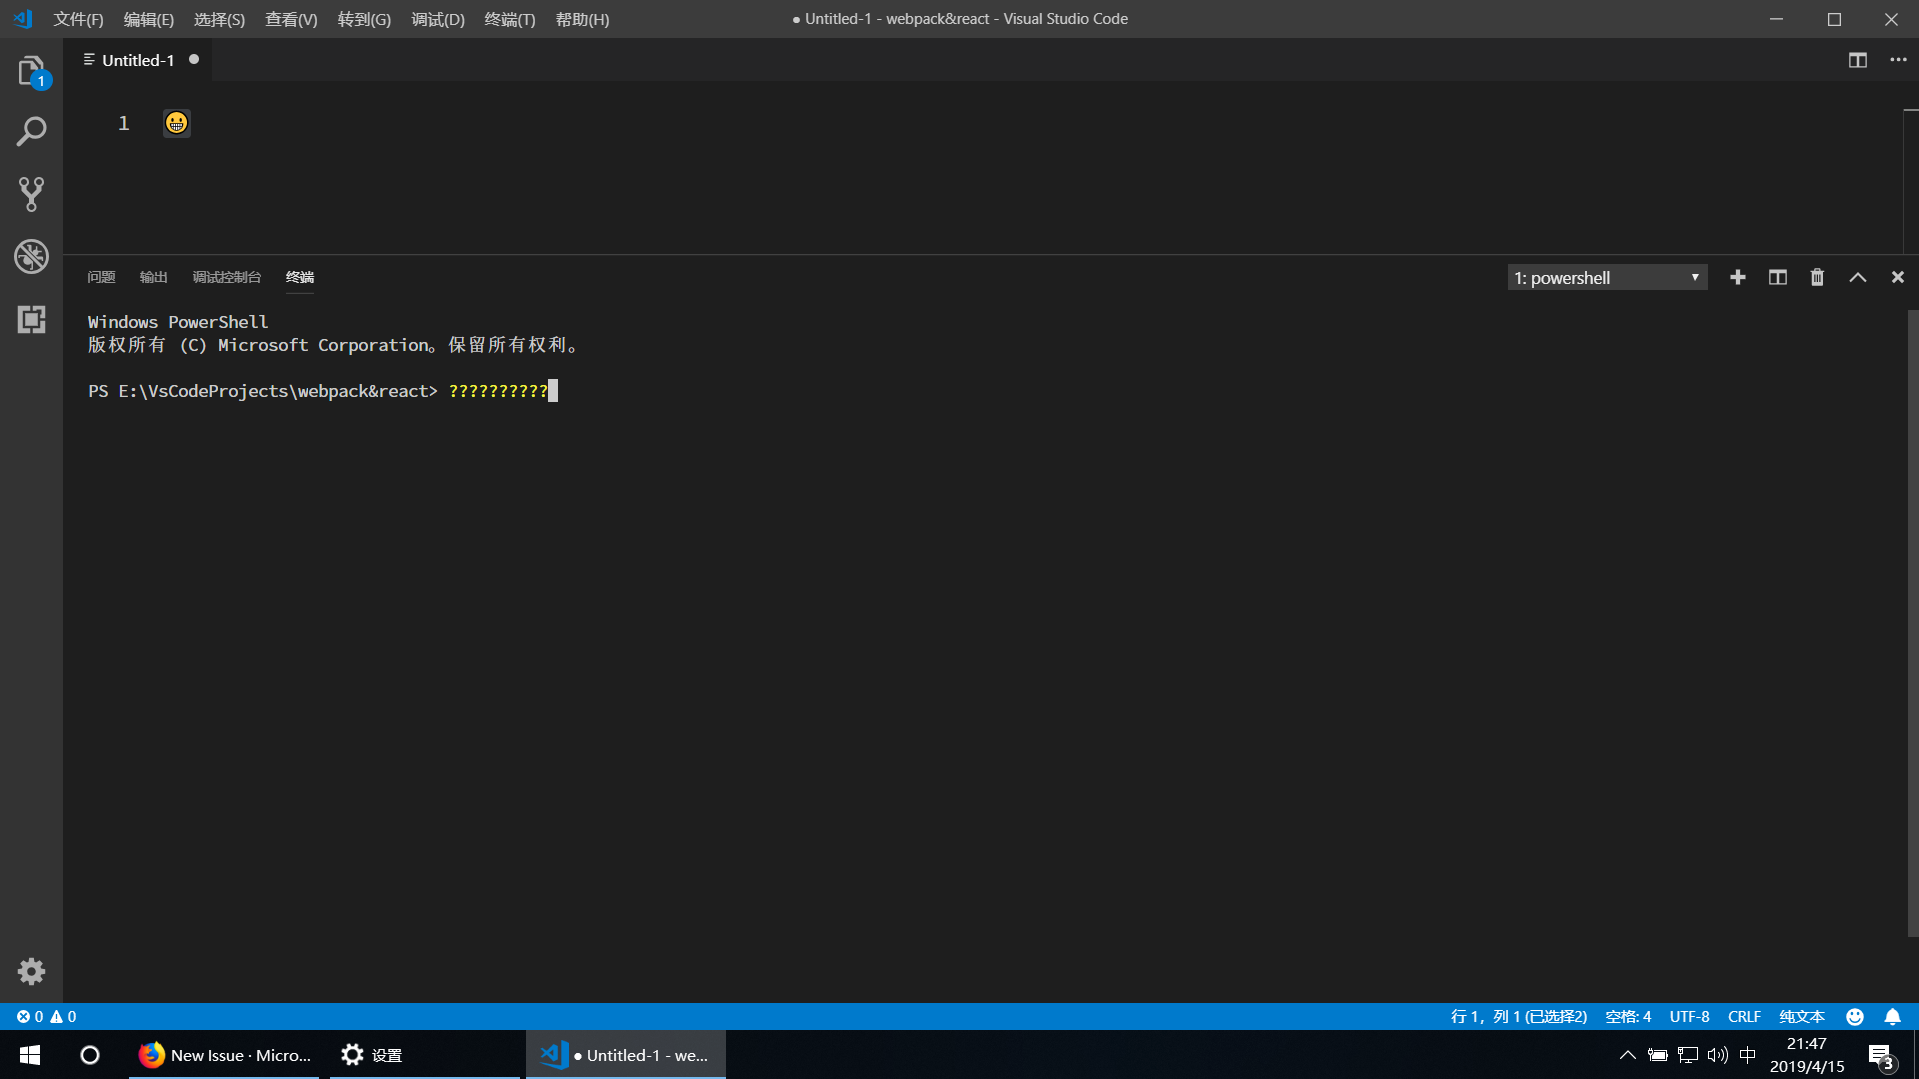The image size is (1919, 1079).
Task: Switch to the 输出 panel tab
Action: [x=152, y=277]
